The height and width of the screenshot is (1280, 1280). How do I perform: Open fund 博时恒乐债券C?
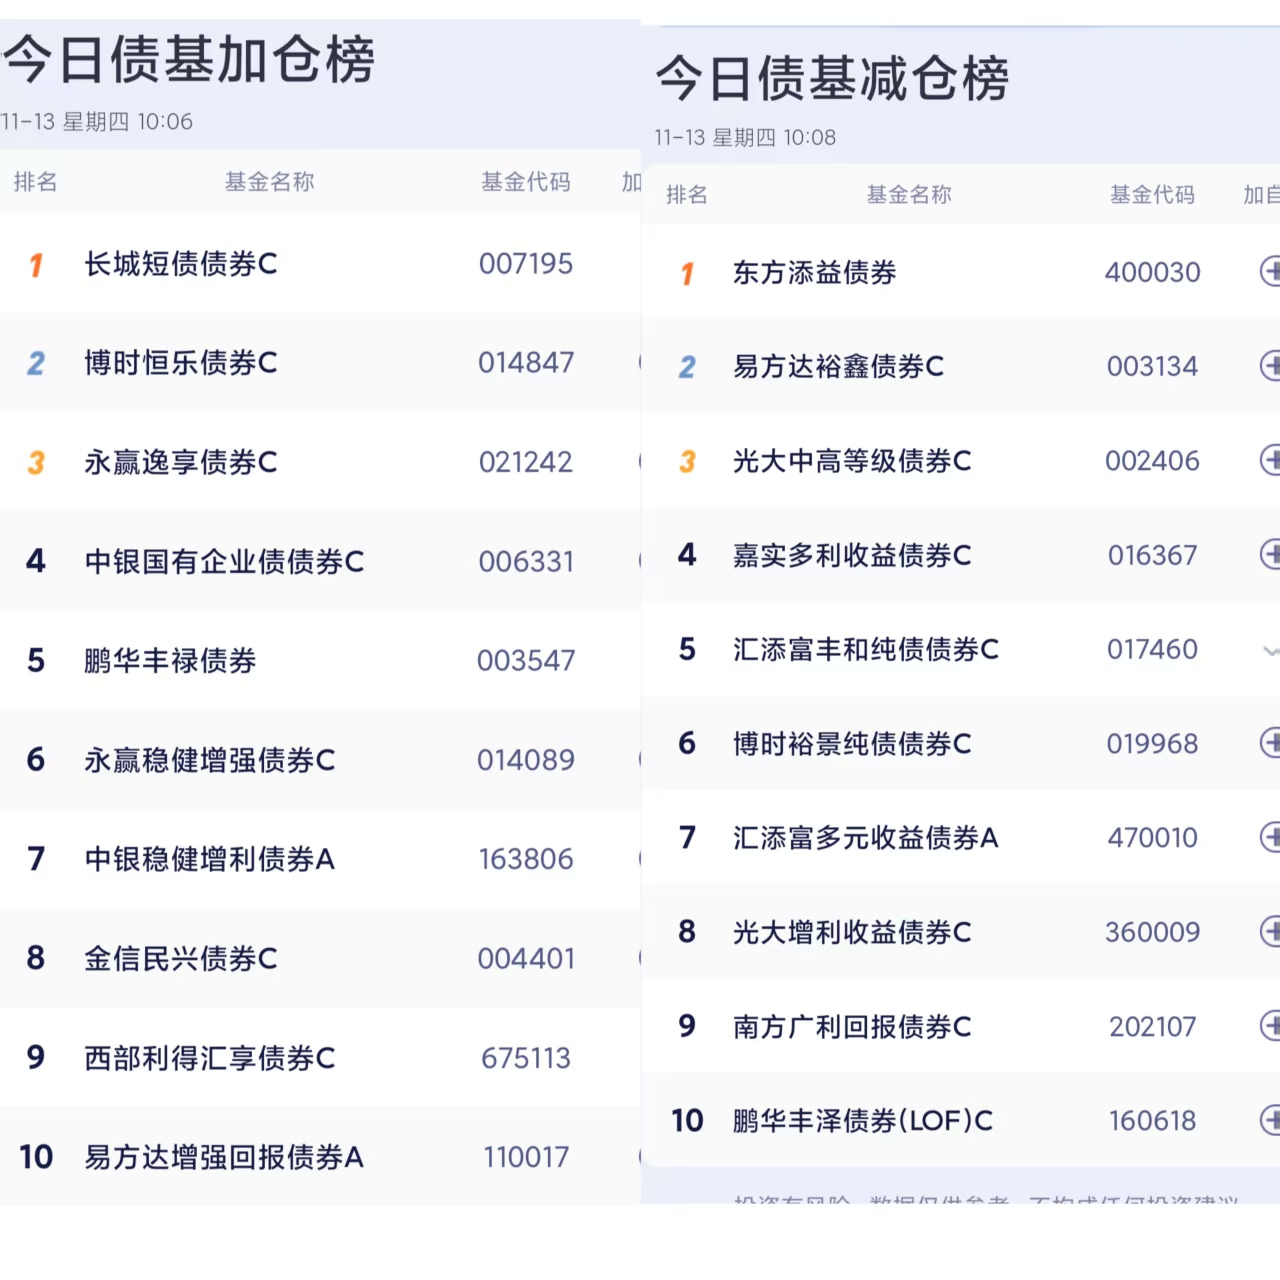click(x=181, y=363)
